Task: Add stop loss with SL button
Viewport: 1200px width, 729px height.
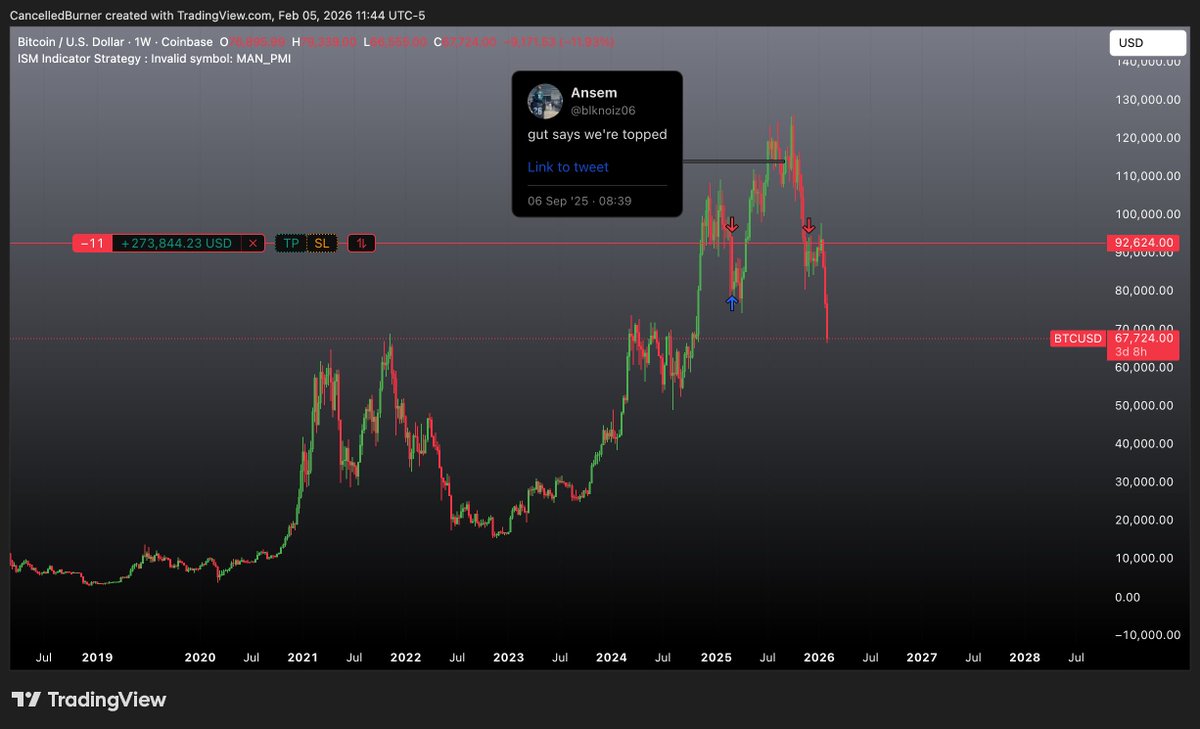Action: click(x=321, y=243)
